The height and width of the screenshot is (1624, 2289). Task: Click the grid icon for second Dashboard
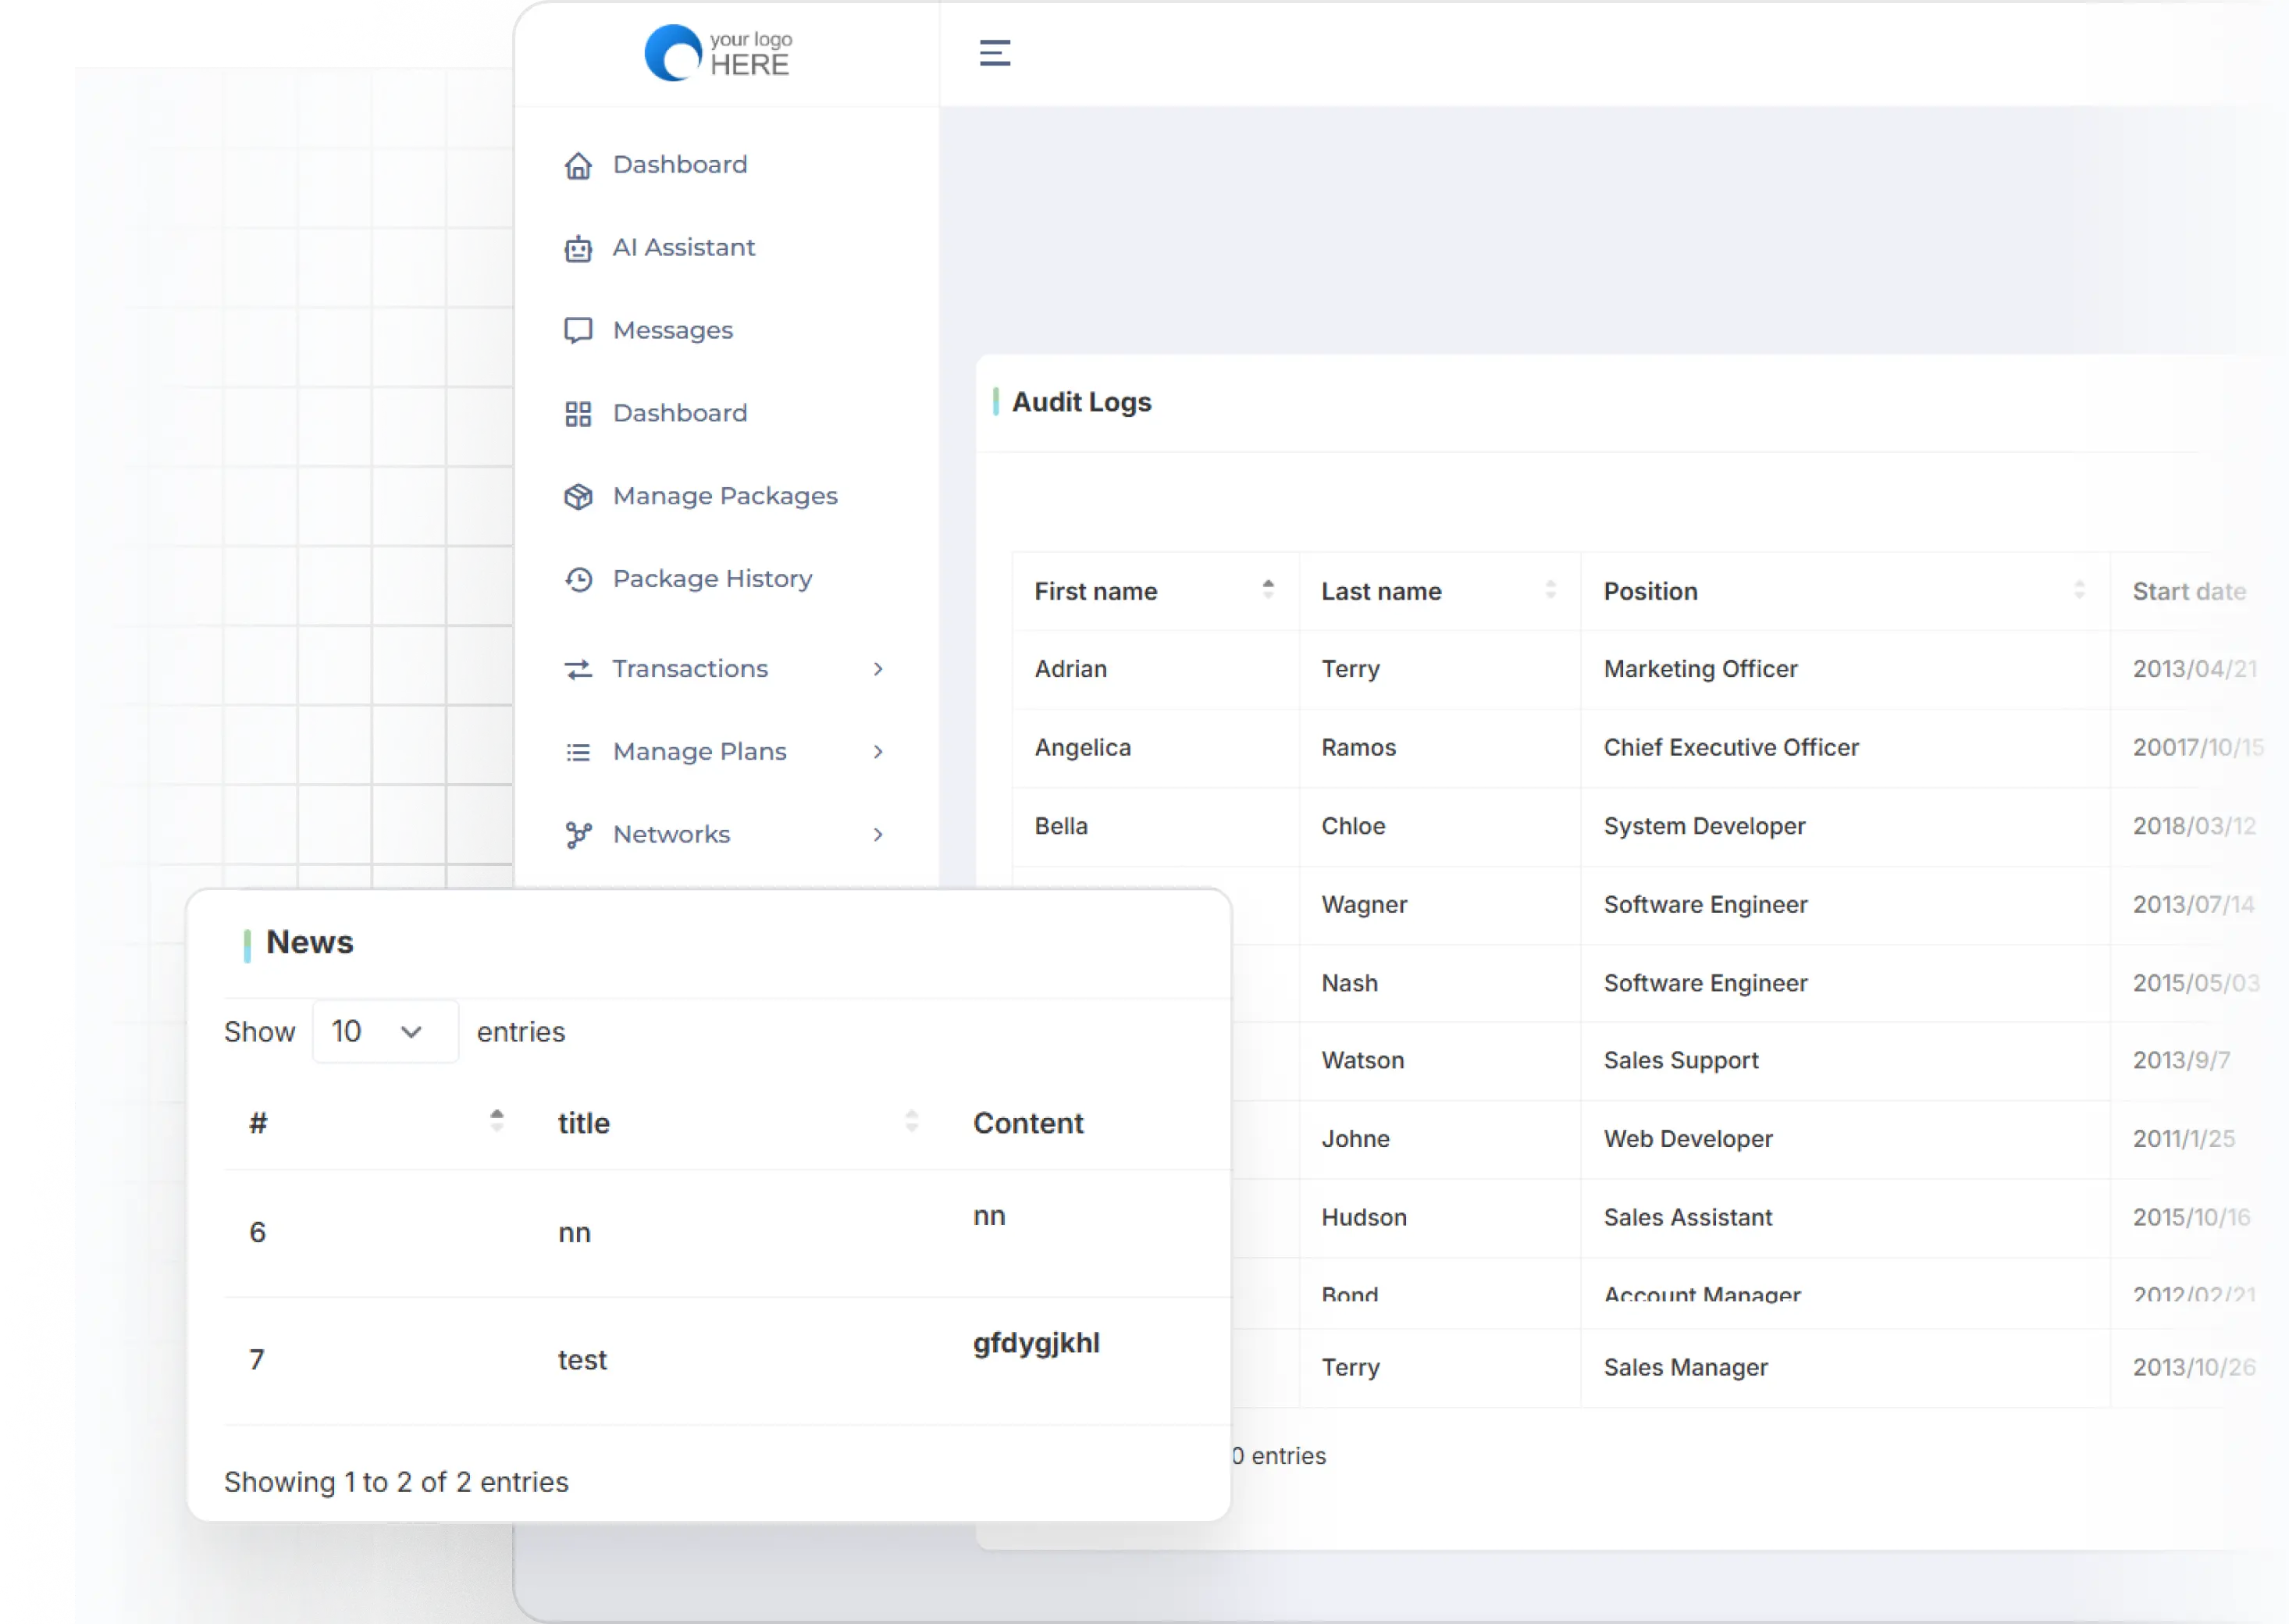578,414
